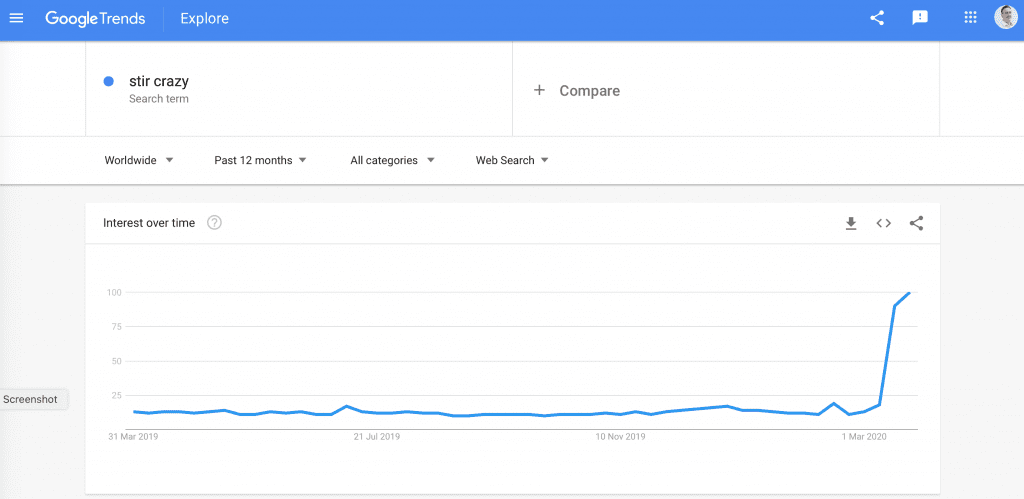Add a term with Compare
This screenshot has height=499, width=1024.
click(x=577, y=91)
